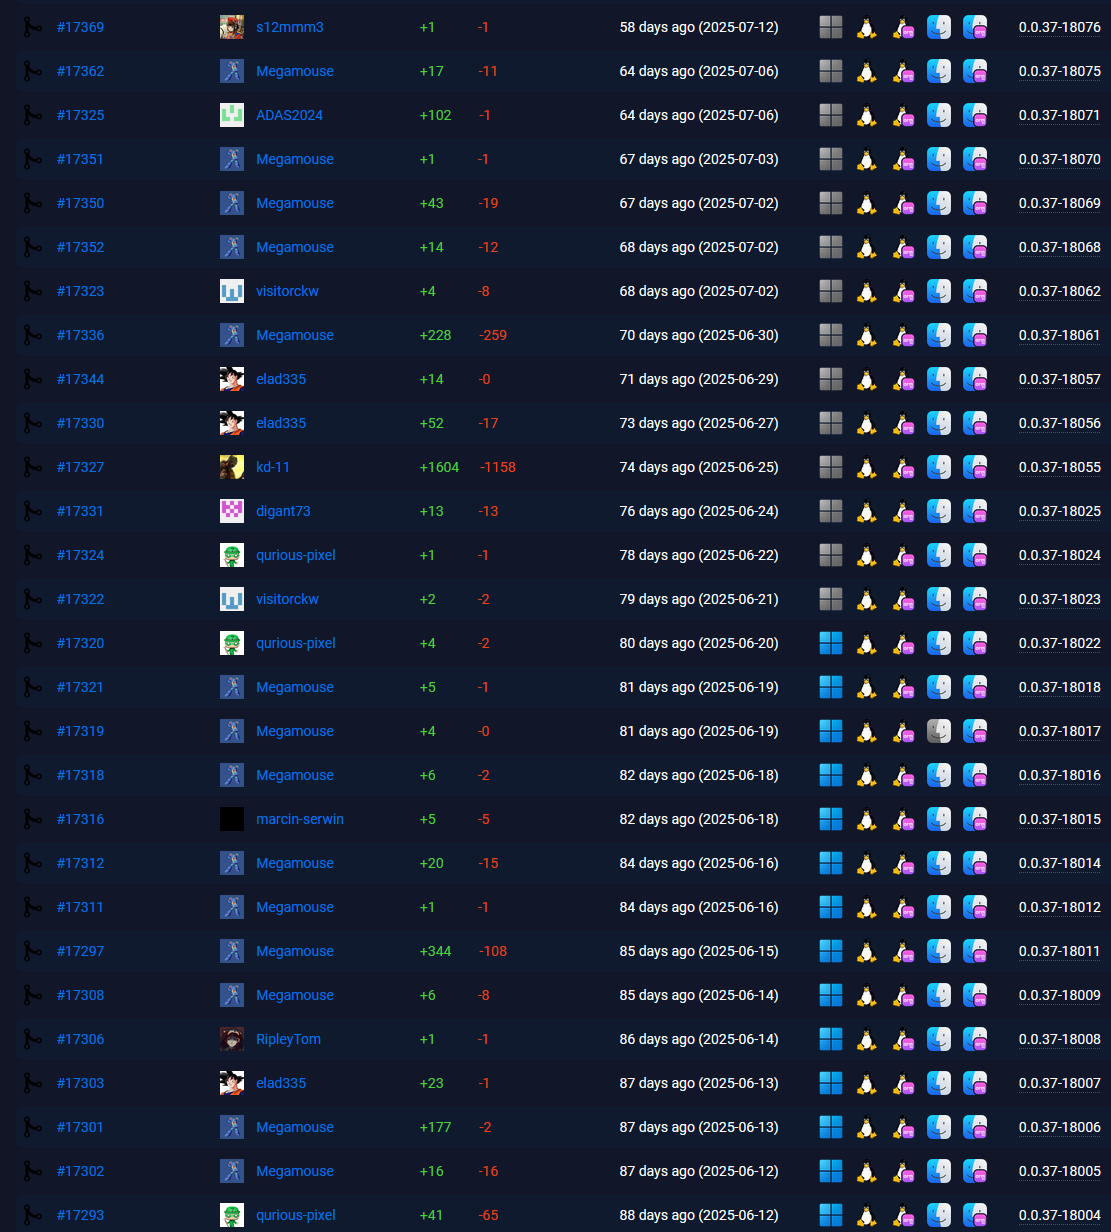Open build version 0.0.37-18011
This screenshot has width=1111, height=1232.
coord(1060,951)
